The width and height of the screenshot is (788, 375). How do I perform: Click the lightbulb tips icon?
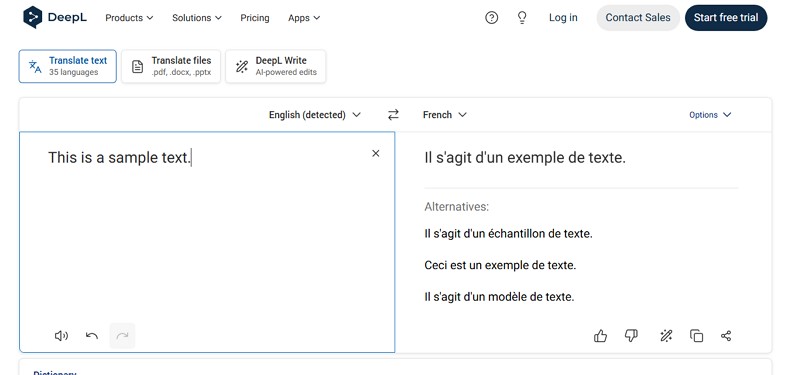522,18
